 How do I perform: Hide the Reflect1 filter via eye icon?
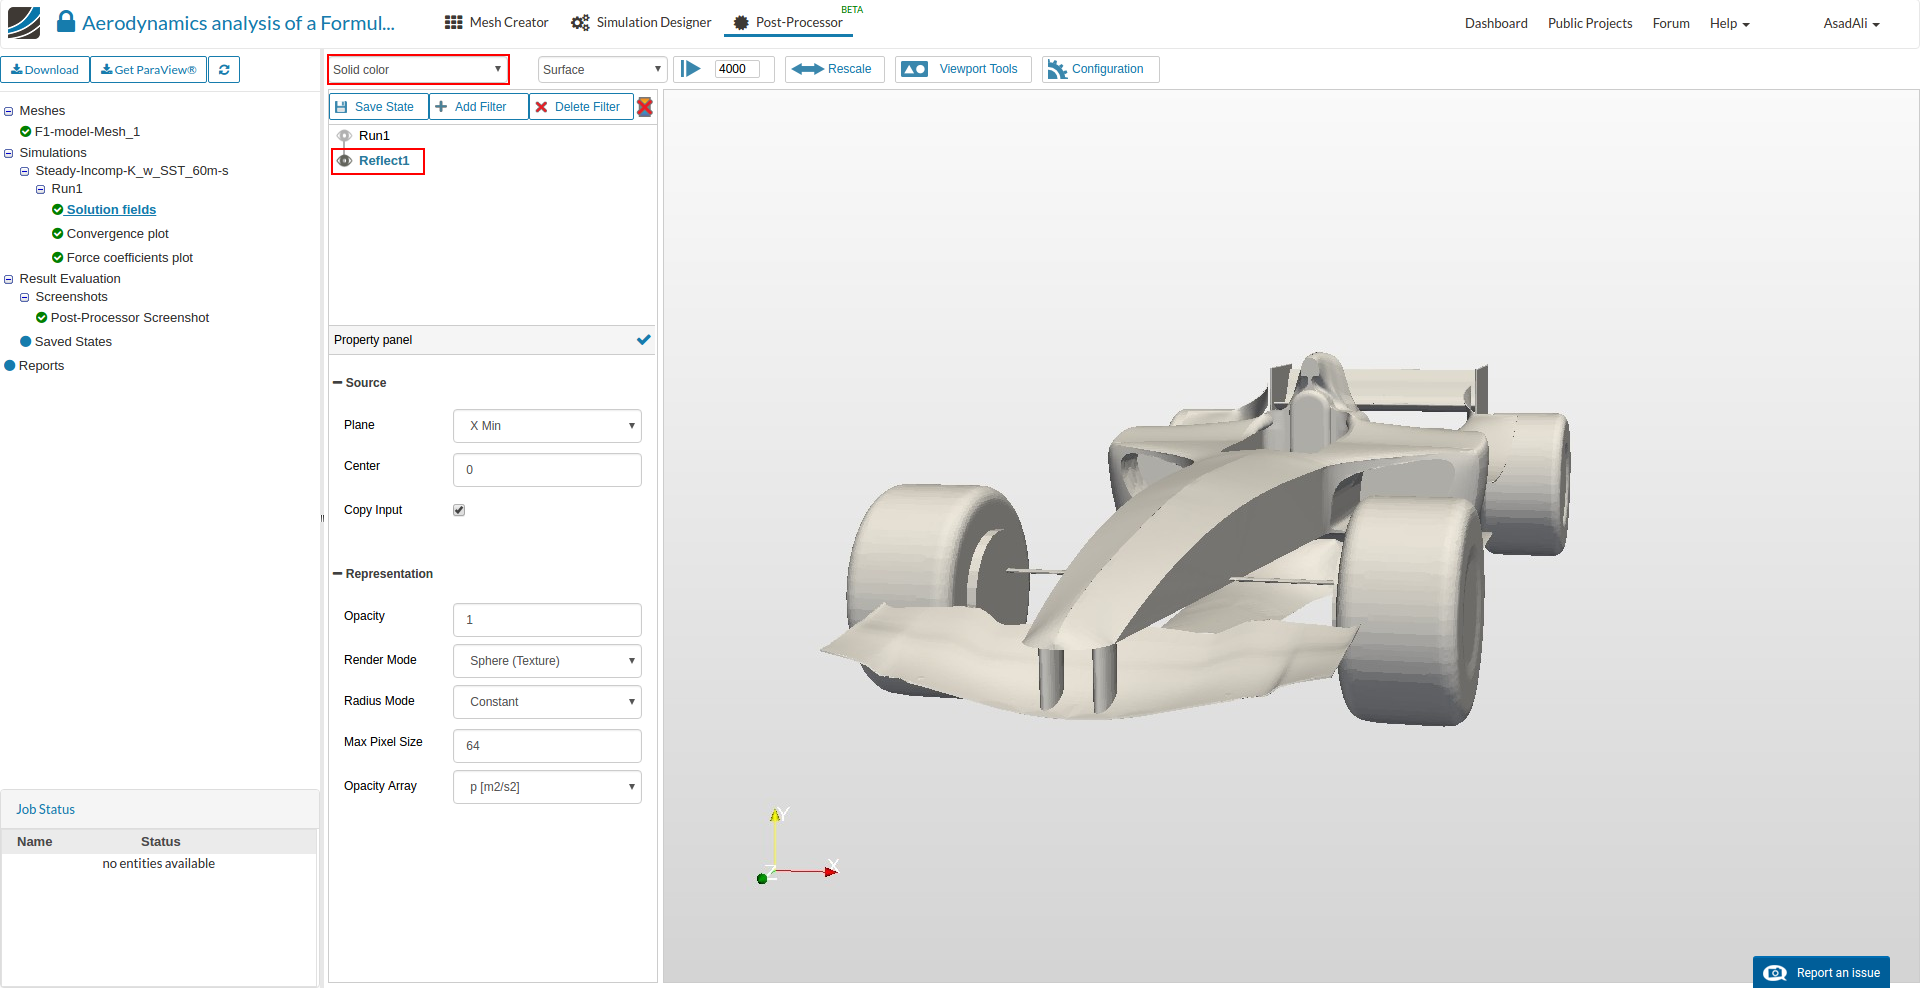[x=344, y=161]
